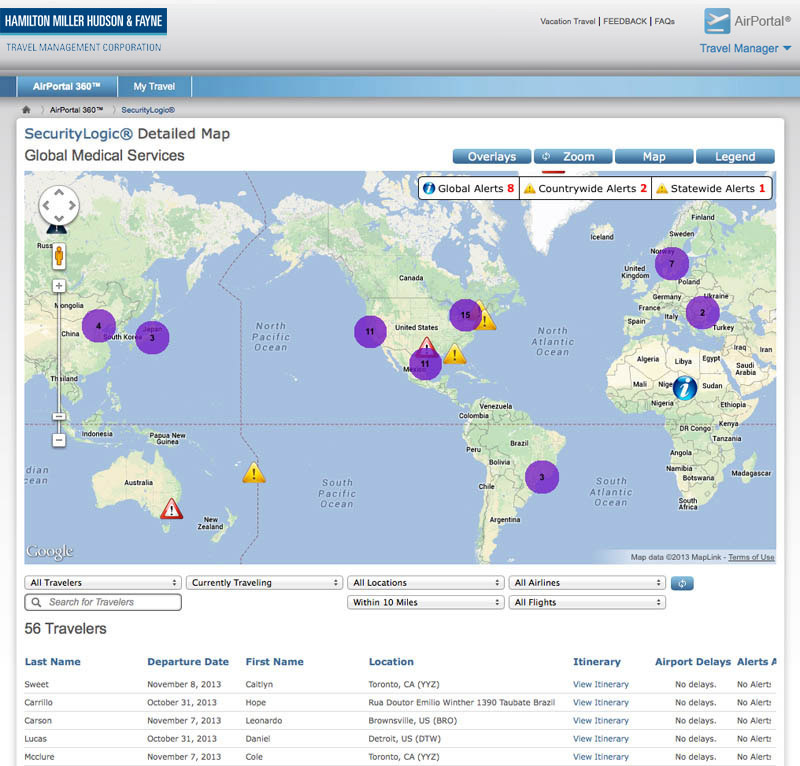The image size is (800, 766).
Task: Go to AirPortal 360 breadcrumb
Action: (x=76, y=110)
